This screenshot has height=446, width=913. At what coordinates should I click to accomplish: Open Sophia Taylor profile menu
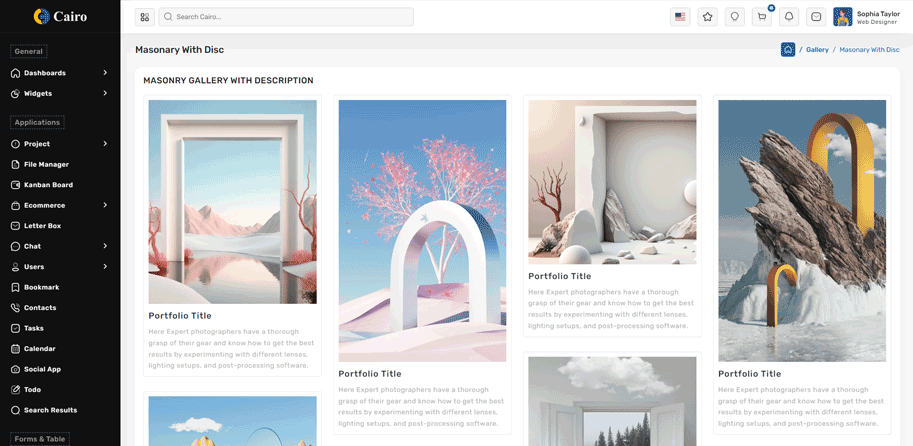click(x=867, y=17)
